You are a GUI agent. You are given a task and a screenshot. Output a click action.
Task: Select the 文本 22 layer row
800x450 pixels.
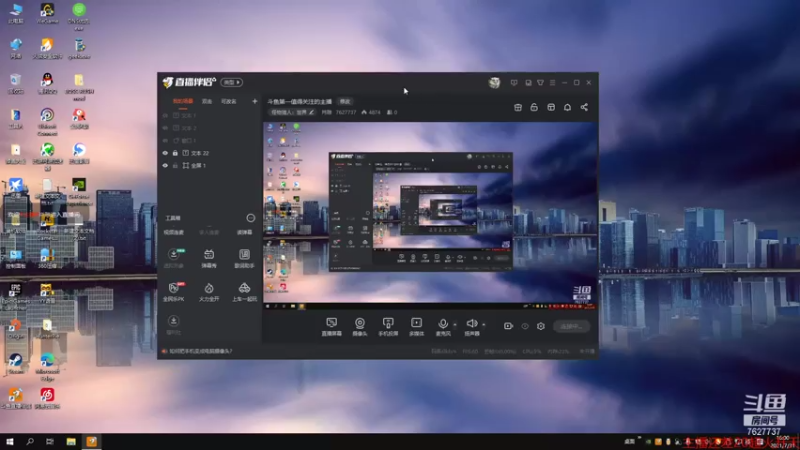point(209,153)
